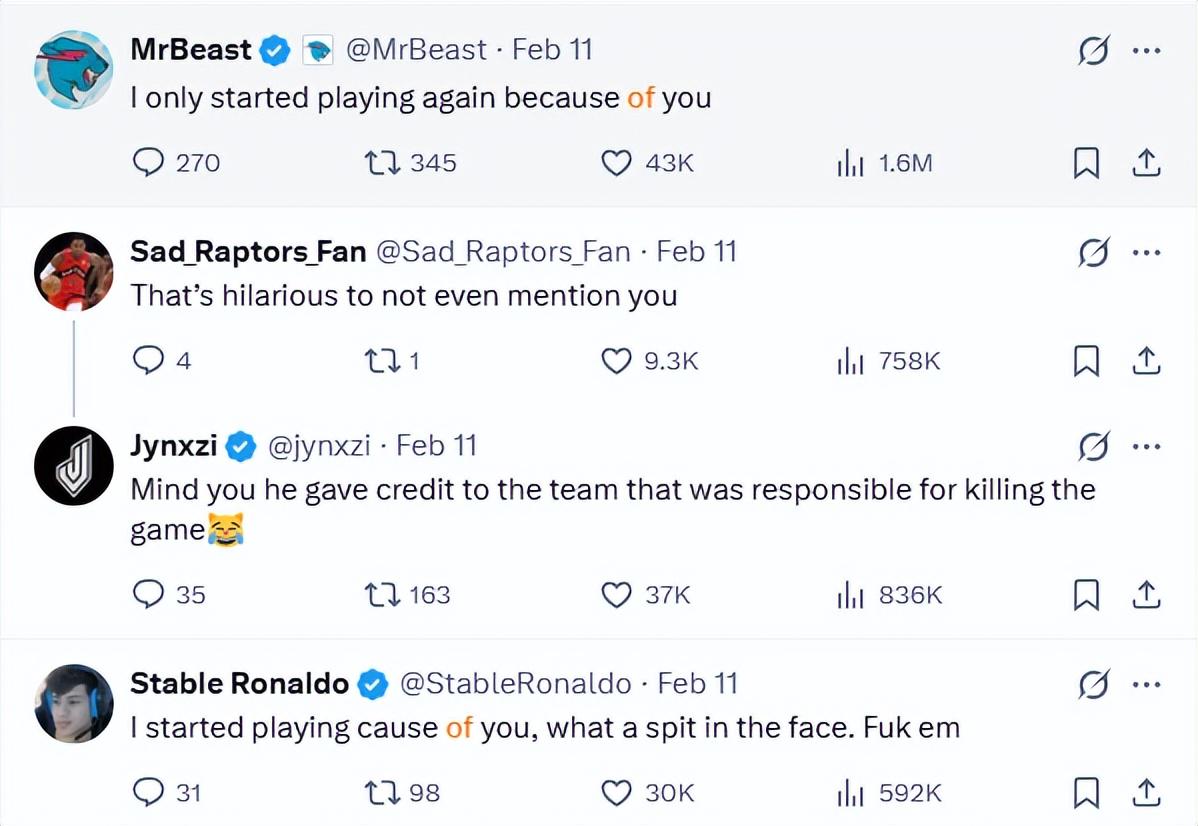Share Stable Ronaldo's tweet
The image size is (1198, 826).
(x=1146, y=793)
